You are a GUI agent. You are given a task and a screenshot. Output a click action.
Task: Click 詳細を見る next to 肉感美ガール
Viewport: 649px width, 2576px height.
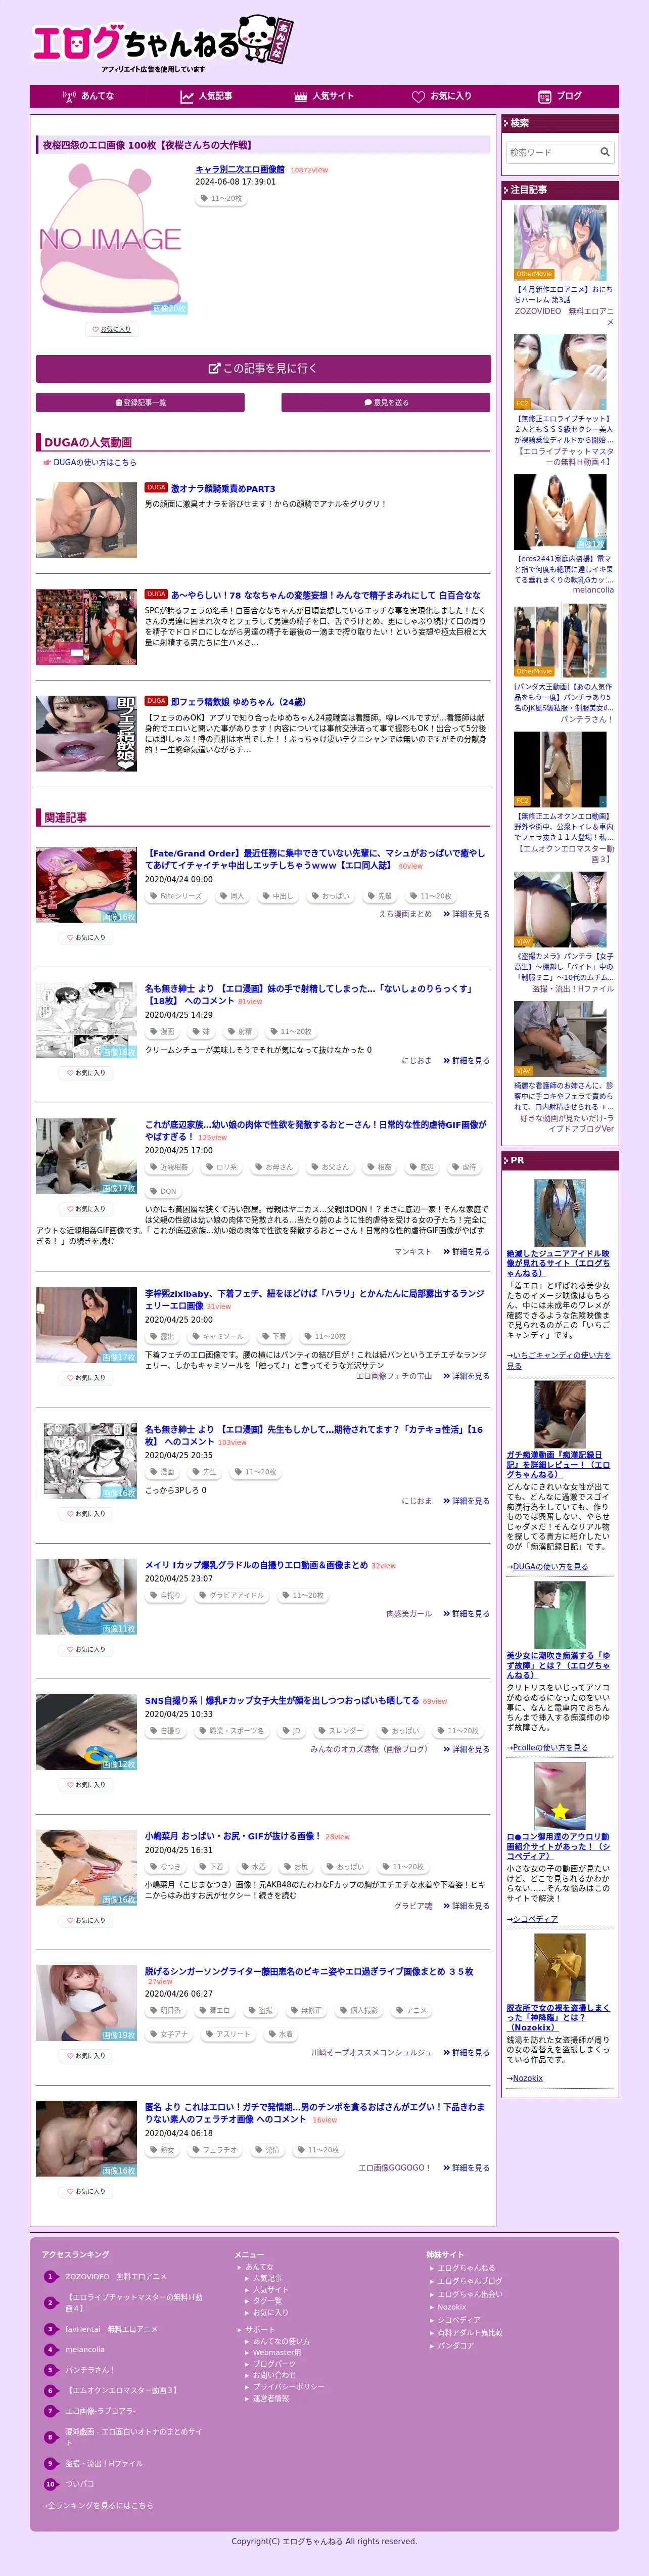[x=466, y=1614]
